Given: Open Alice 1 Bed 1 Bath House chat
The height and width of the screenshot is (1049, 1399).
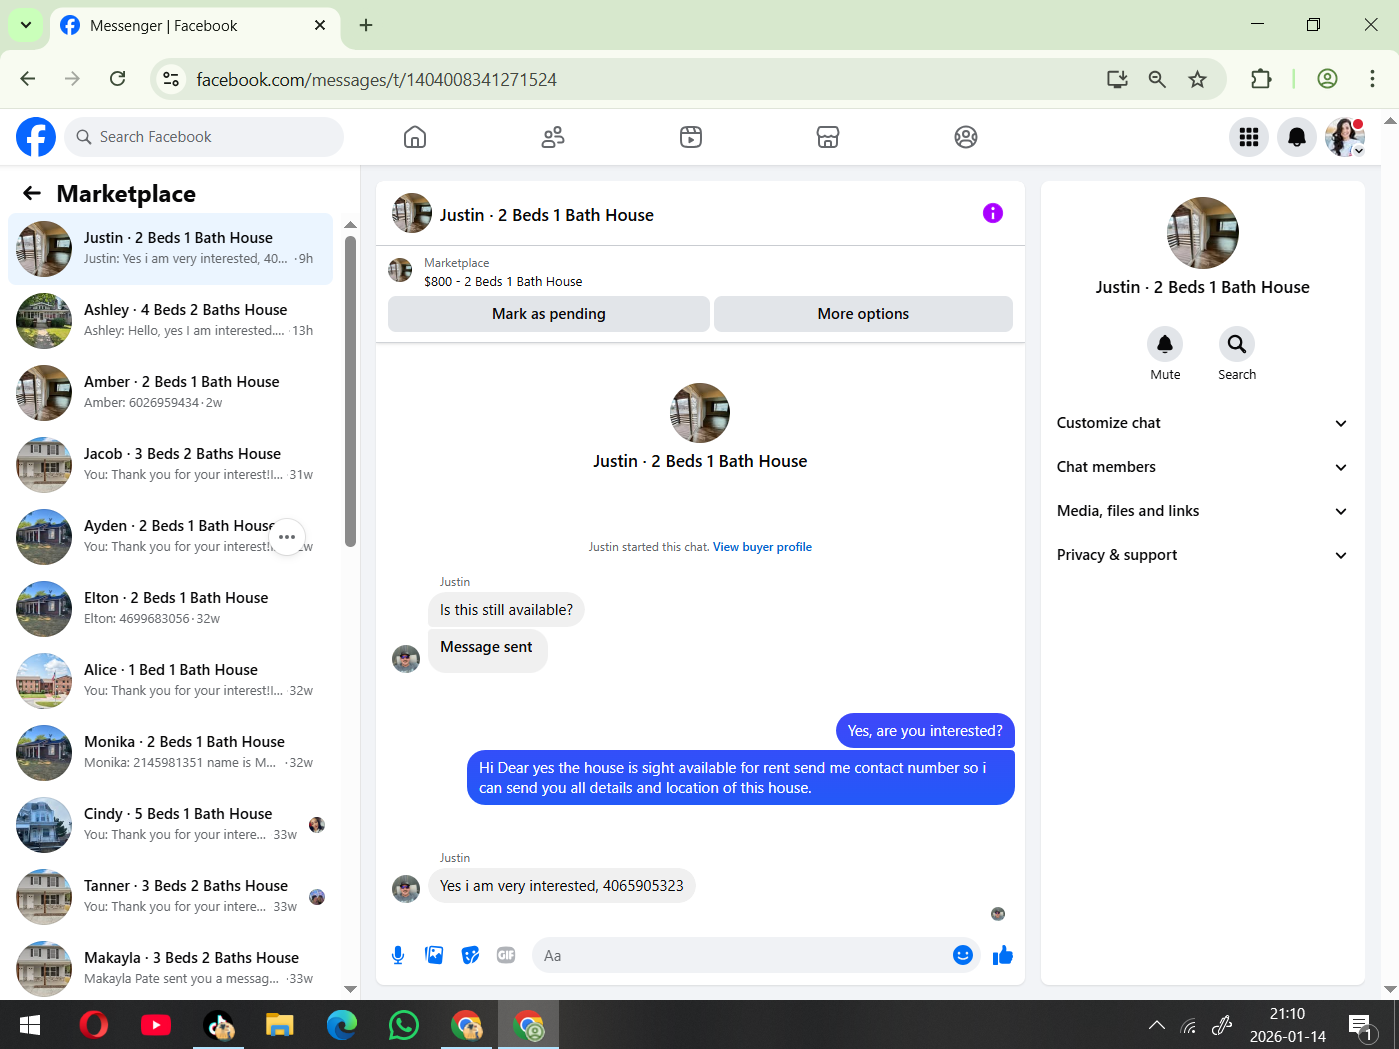Looking at the screenshot, I should tap(170, 681).
